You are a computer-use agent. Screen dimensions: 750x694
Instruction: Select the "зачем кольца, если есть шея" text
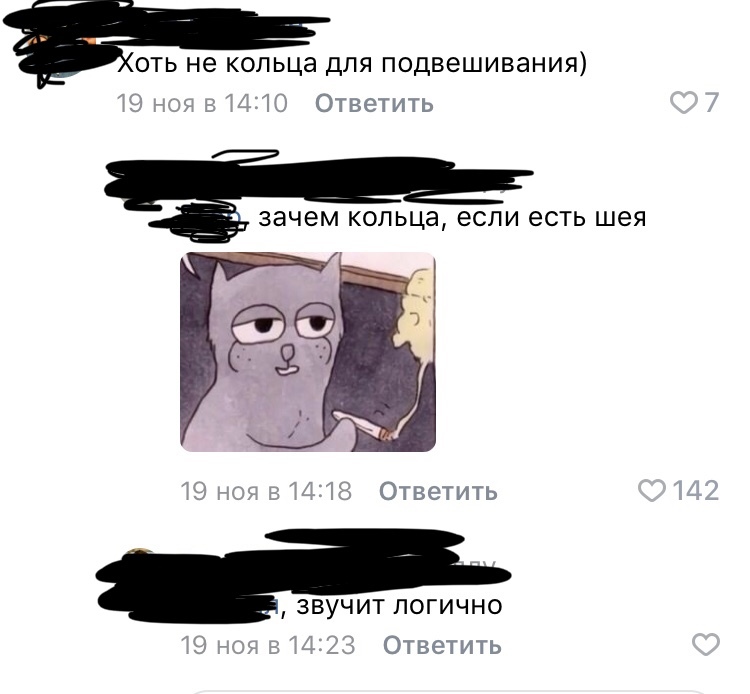(452, 218)
